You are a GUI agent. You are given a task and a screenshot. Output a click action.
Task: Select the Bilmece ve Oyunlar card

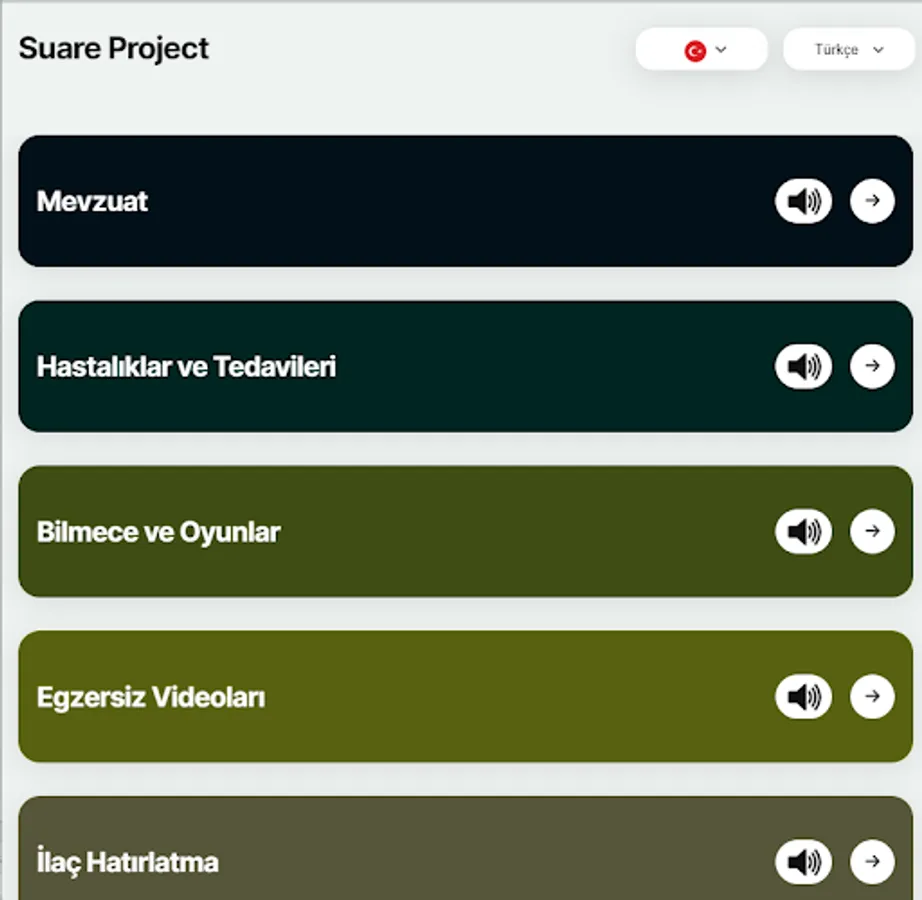tap(400, 531)
